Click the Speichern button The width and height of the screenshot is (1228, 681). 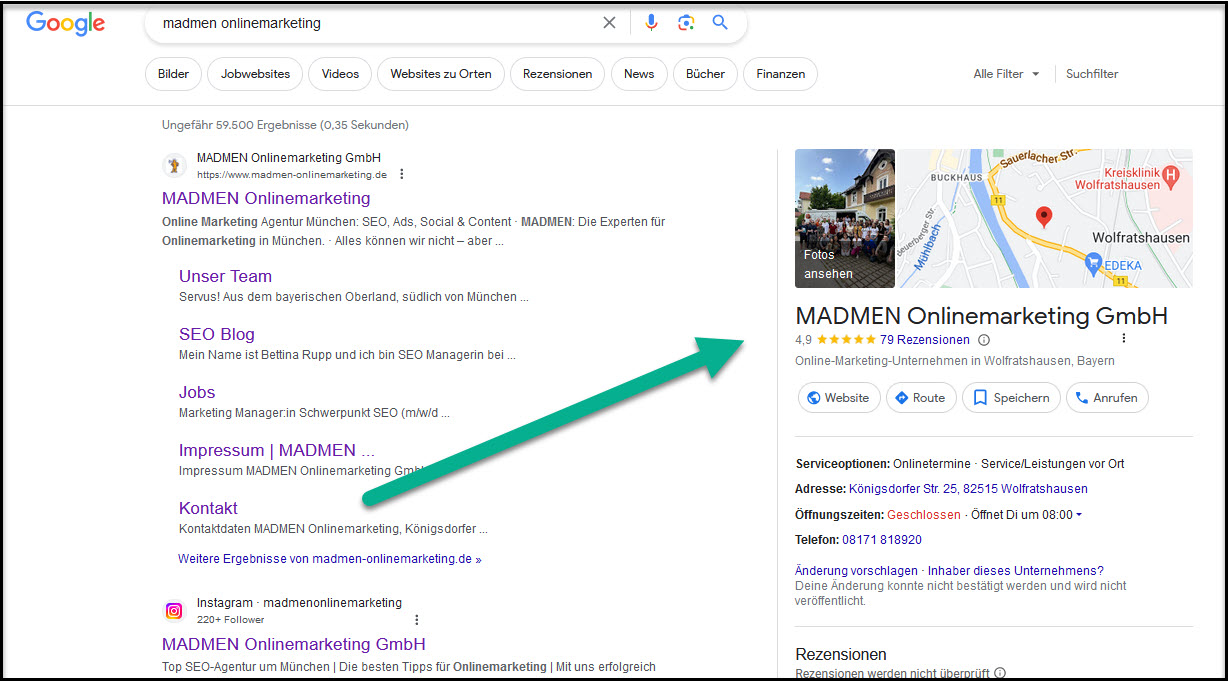coord(1011,398)
